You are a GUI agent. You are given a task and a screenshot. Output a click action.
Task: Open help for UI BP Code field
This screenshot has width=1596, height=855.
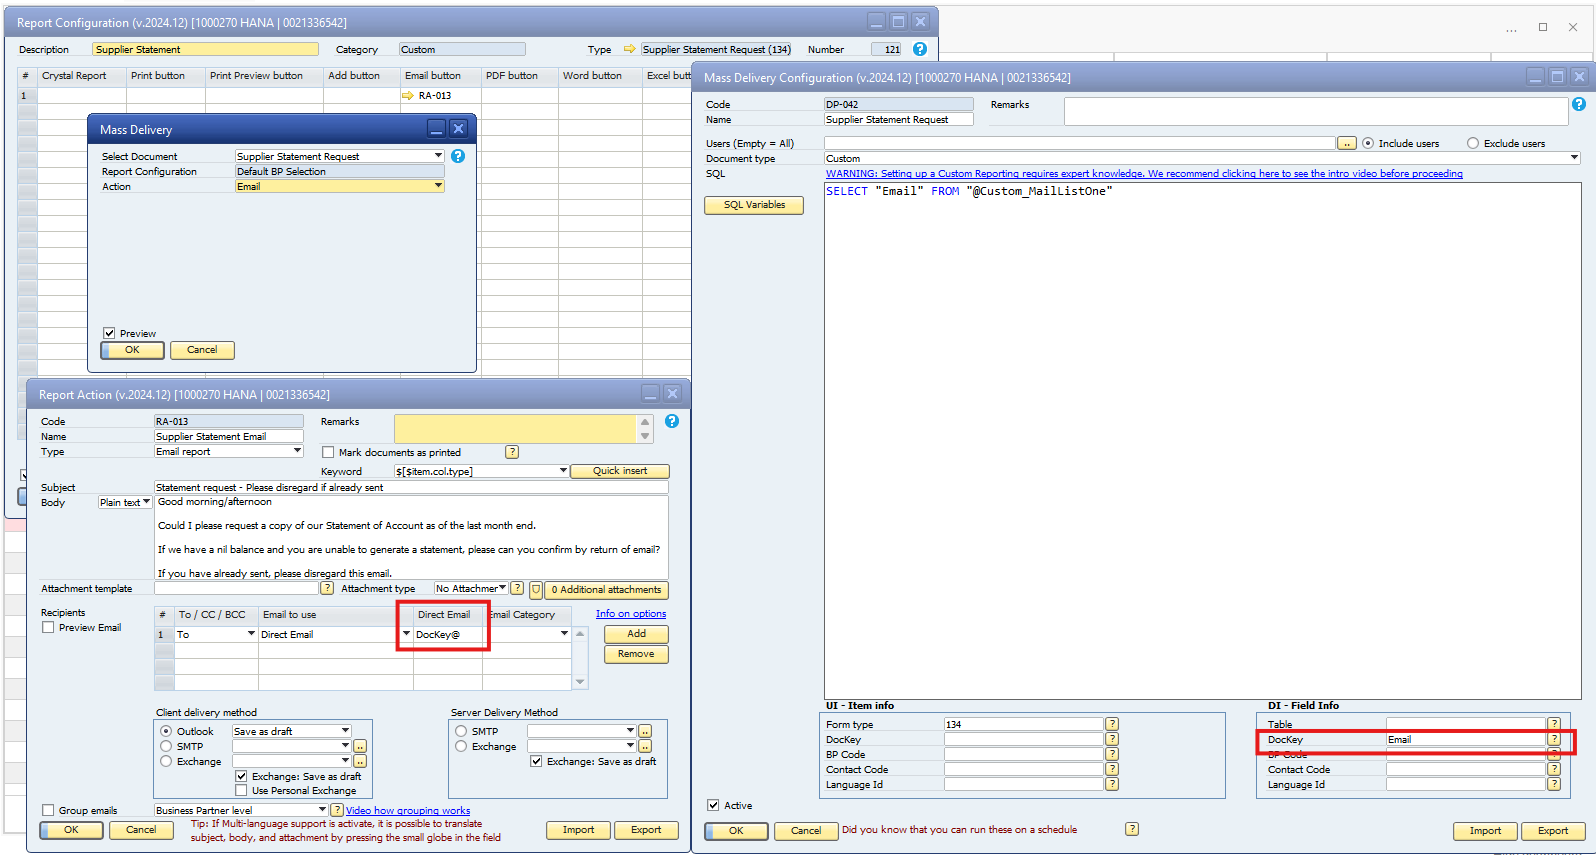click(x=1112, y=754)
